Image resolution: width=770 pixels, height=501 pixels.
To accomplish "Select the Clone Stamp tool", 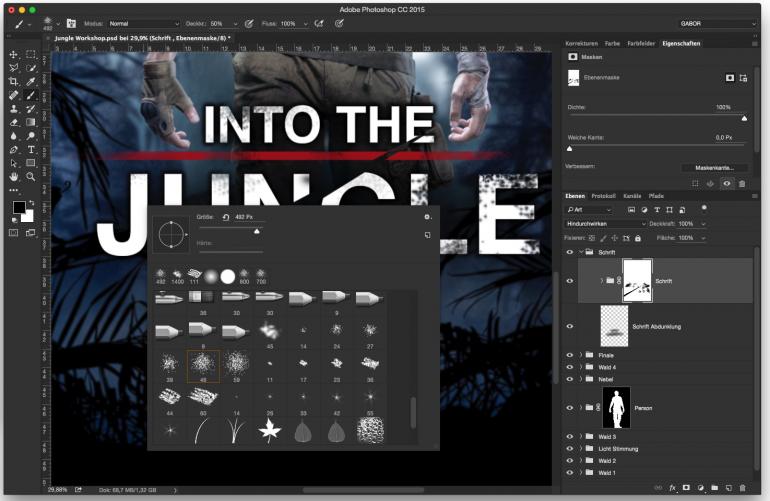I will click(14, 109).
